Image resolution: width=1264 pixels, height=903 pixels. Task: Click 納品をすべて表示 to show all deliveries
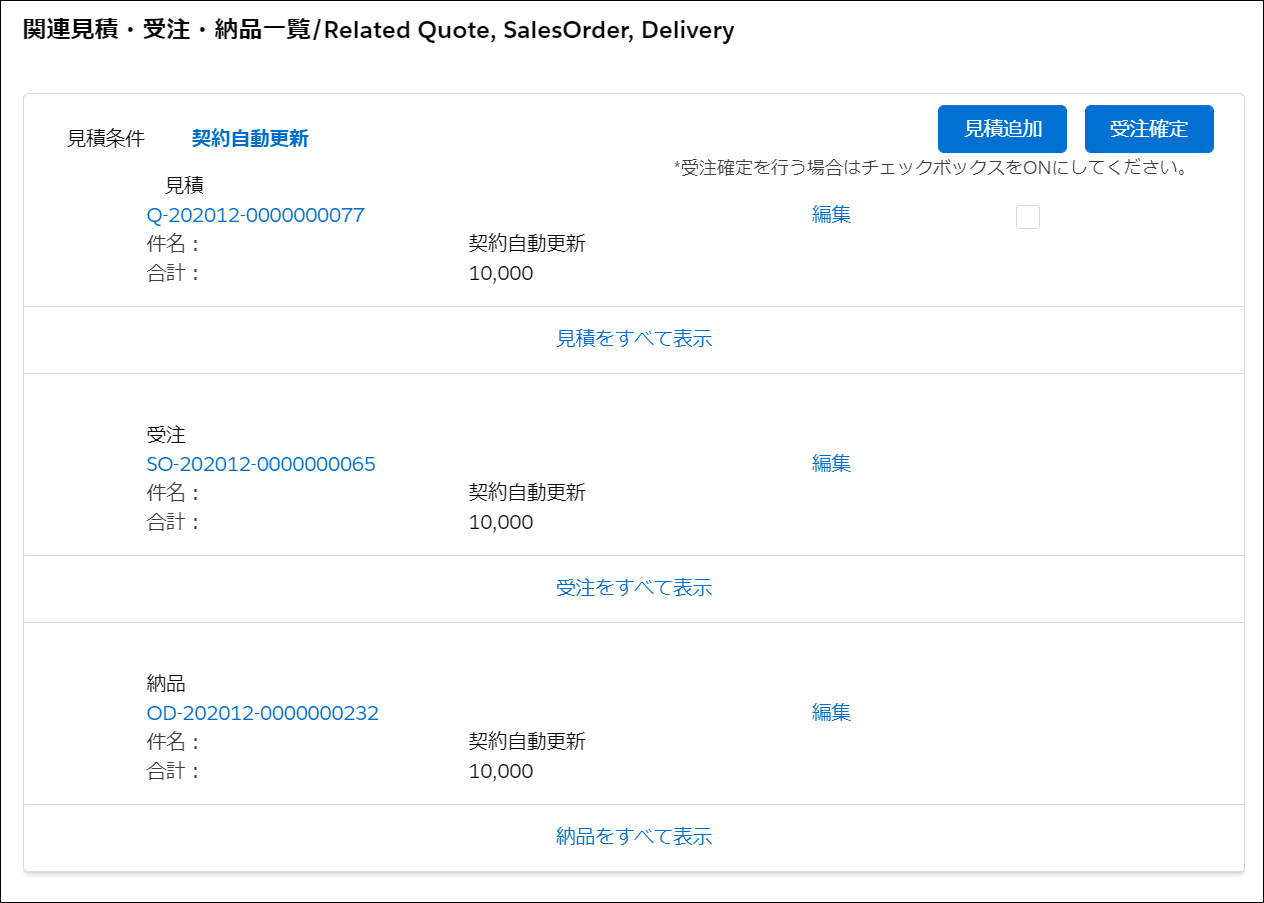[631, 836]
